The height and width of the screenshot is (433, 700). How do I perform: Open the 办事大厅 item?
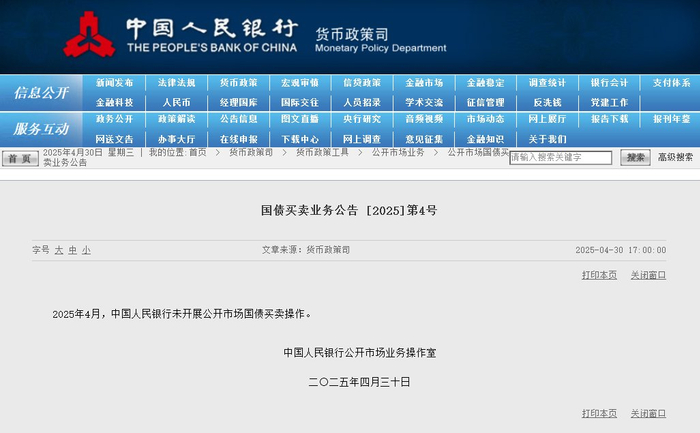click(x=176, y=139)
